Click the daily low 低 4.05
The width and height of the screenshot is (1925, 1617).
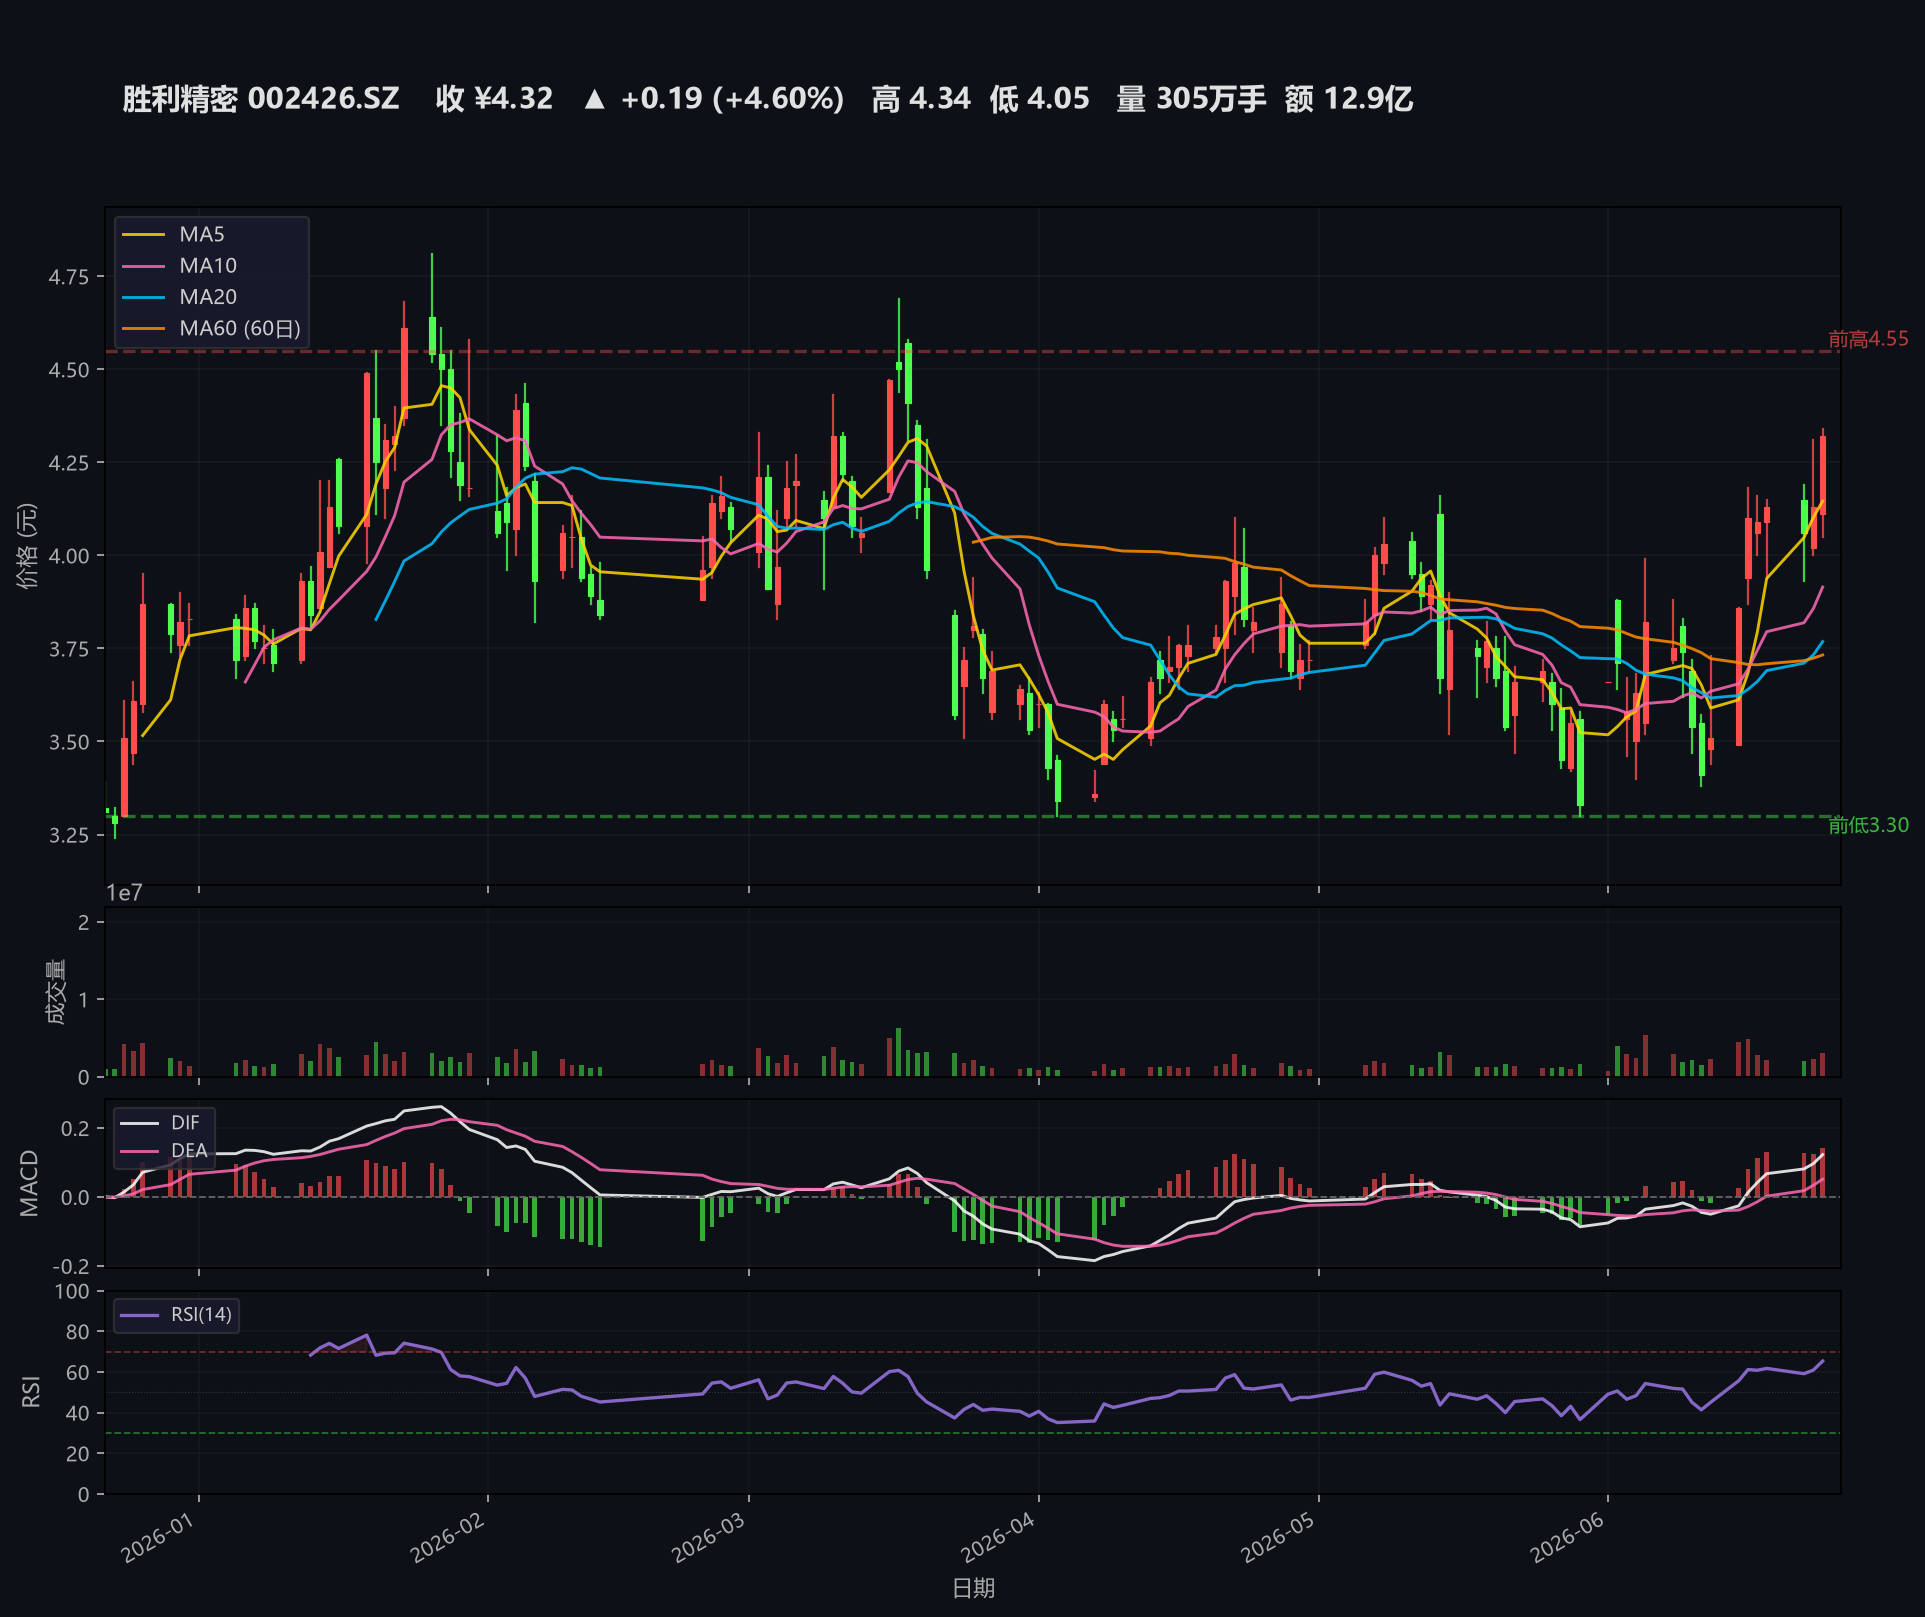pyautogui.click(x=1040, y=99)
